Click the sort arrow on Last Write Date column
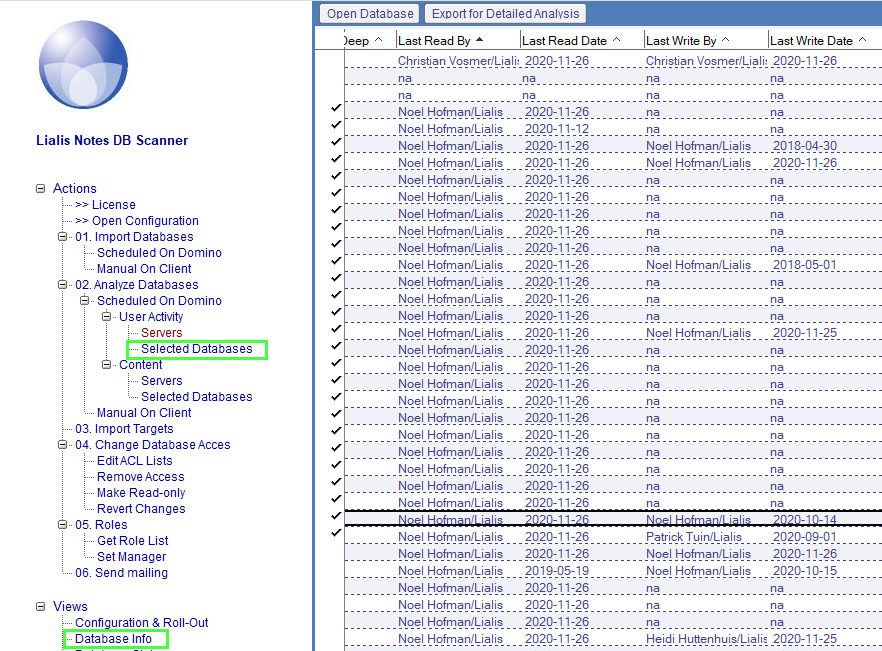Screen dimensions: 882x651 tap(863, 40)
